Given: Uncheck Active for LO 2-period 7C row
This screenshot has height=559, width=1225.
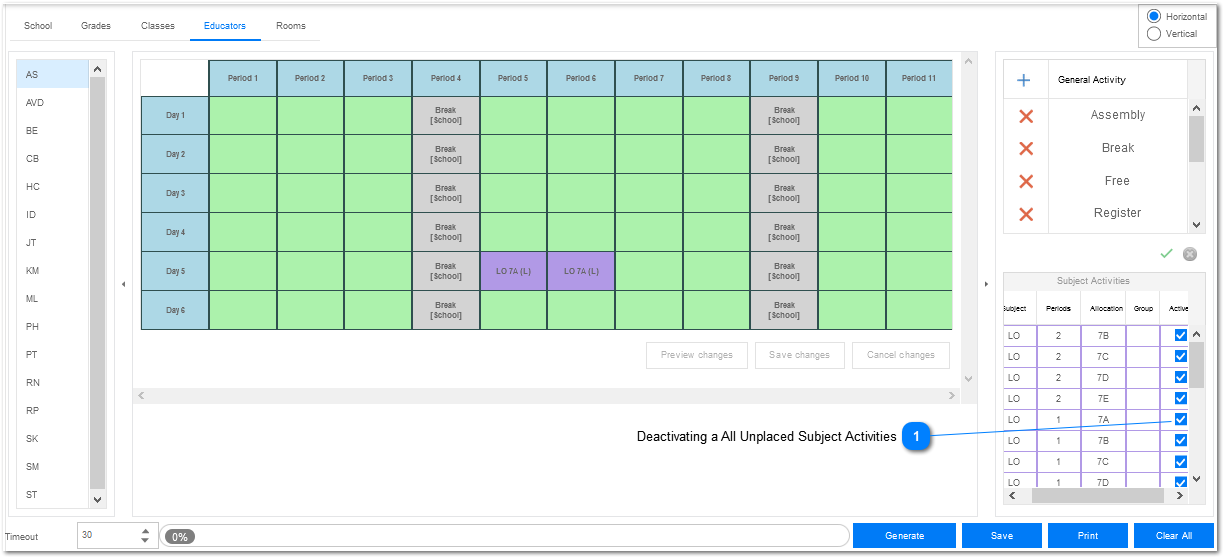Looking at the screenshot, I should click(x=1181, y=356).
